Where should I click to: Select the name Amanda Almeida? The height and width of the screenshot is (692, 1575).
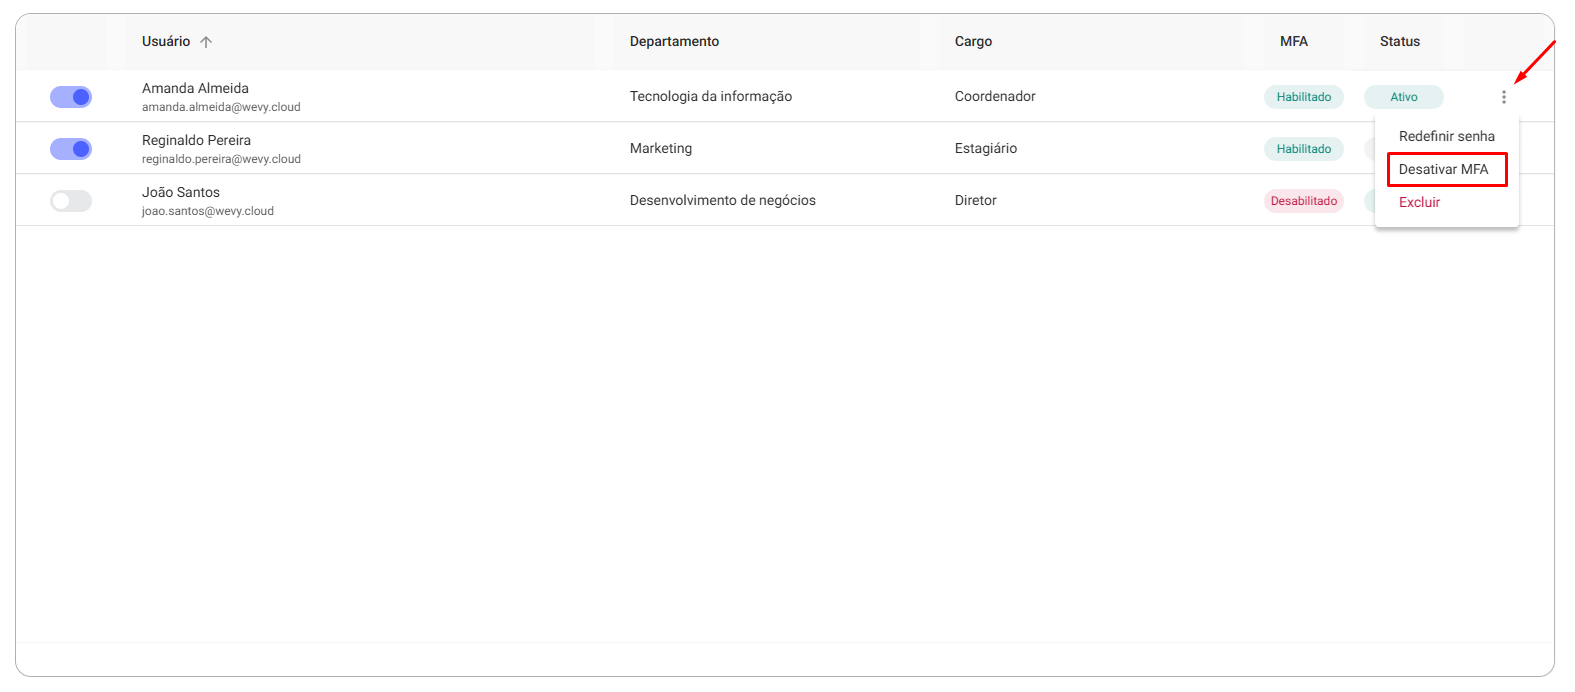[x=195, y=88]
